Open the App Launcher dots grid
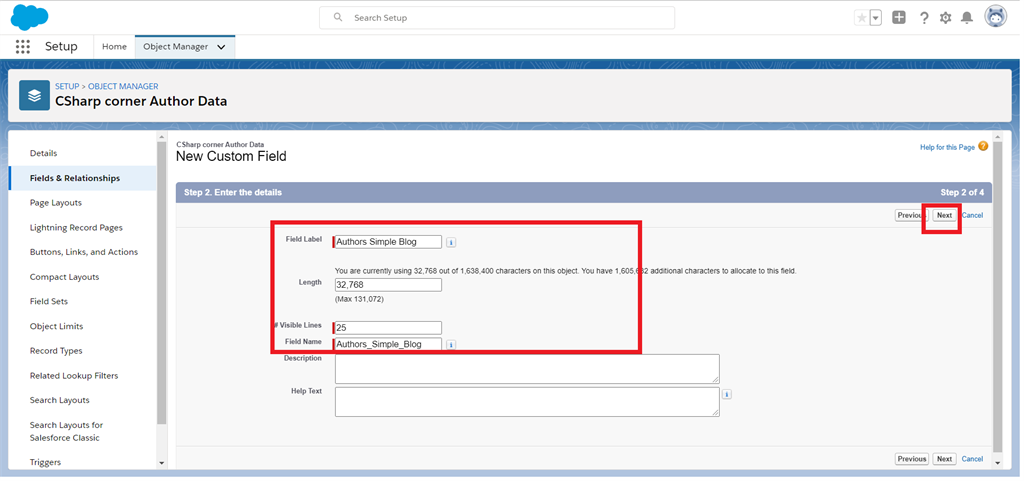 pyautogui.click(x=23, y=46)
